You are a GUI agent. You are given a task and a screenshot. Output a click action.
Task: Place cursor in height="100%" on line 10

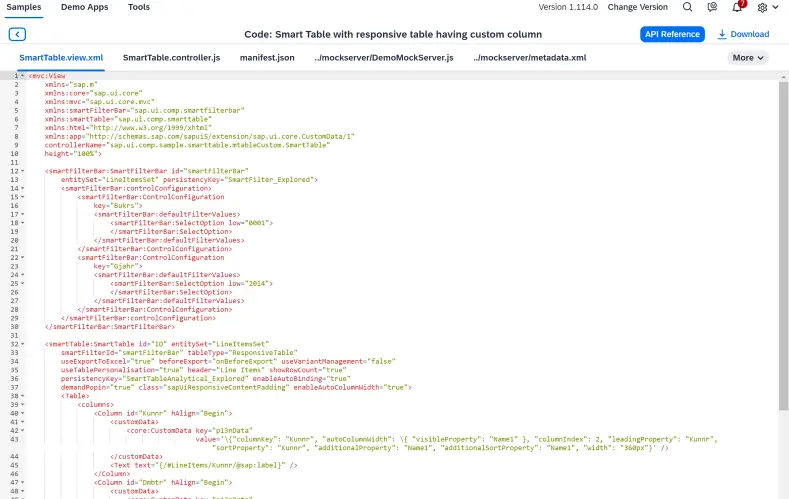pos(72,154)
